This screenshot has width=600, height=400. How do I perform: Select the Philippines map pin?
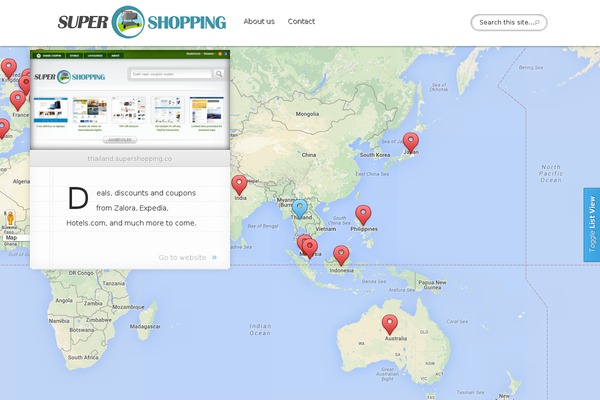[x=363, y=215]
